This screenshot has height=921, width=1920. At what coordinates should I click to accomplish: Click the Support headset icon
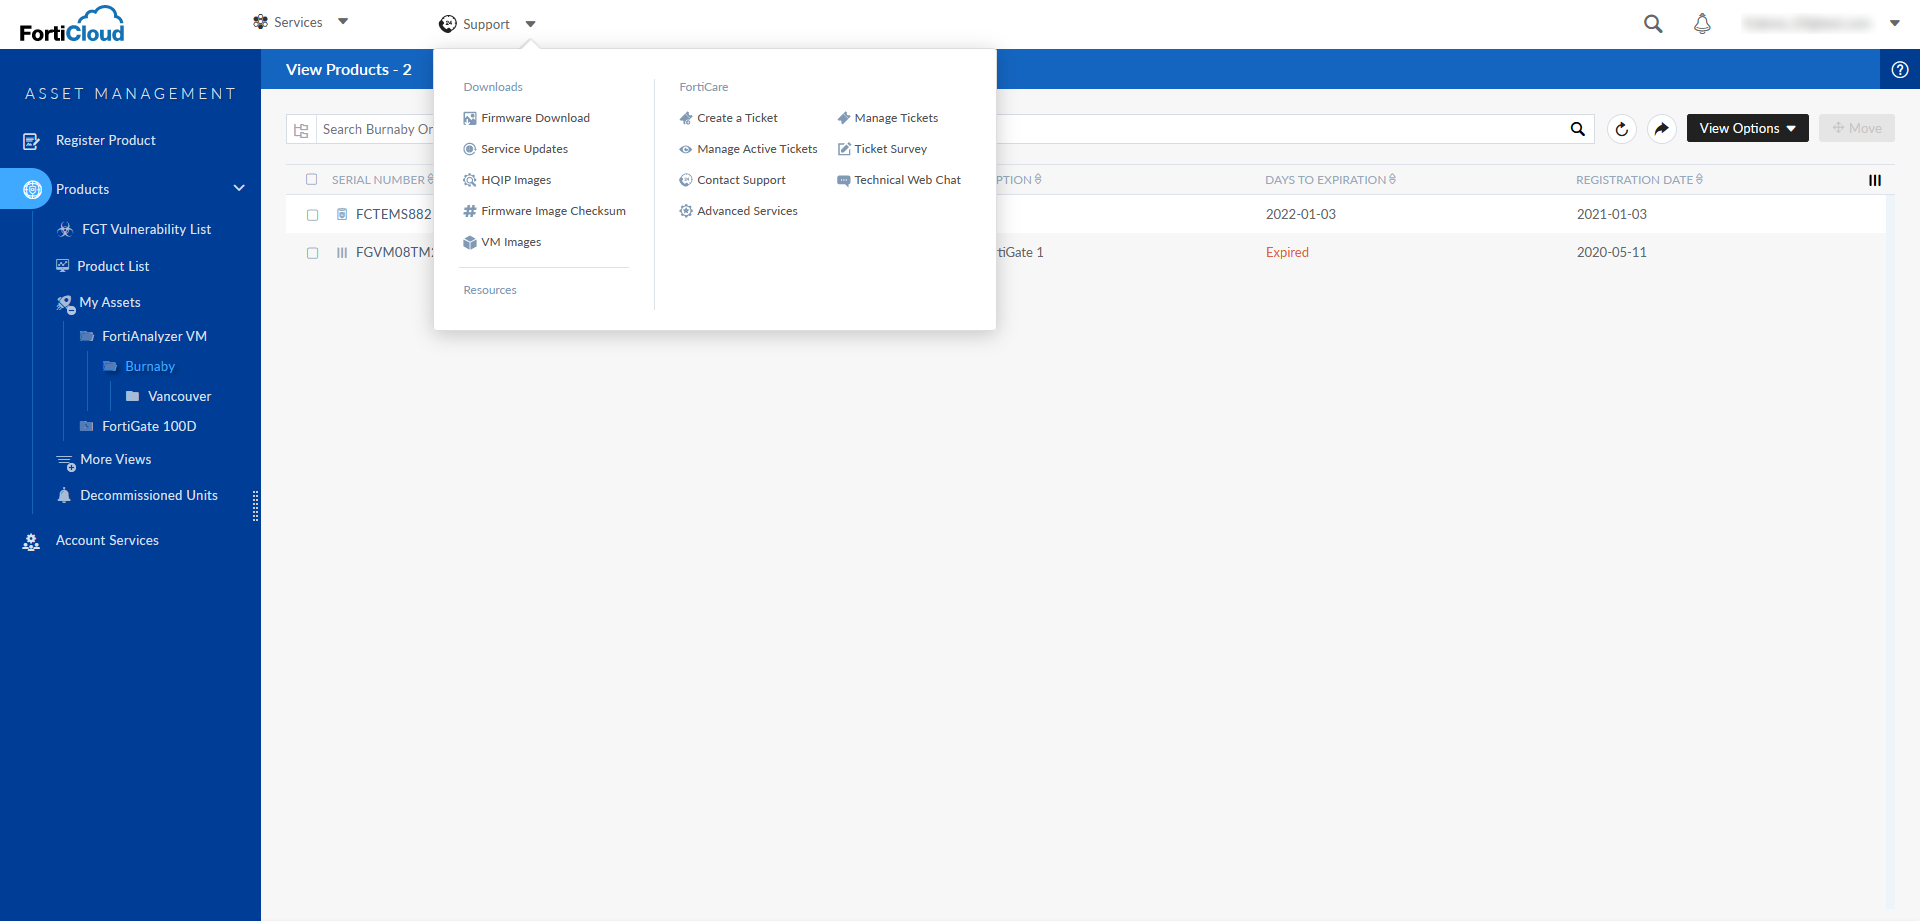point(448,24)
